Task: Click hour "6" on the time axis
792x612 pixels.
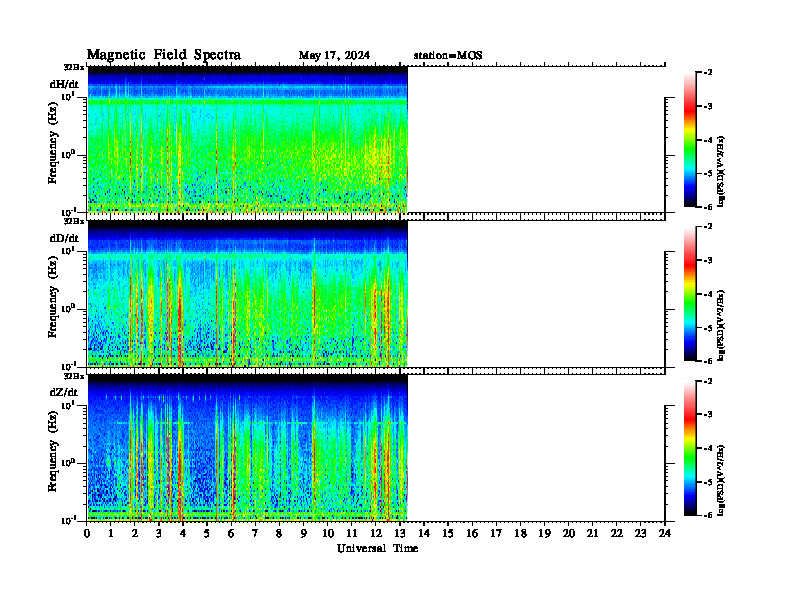Action: [x=231, y=534]
